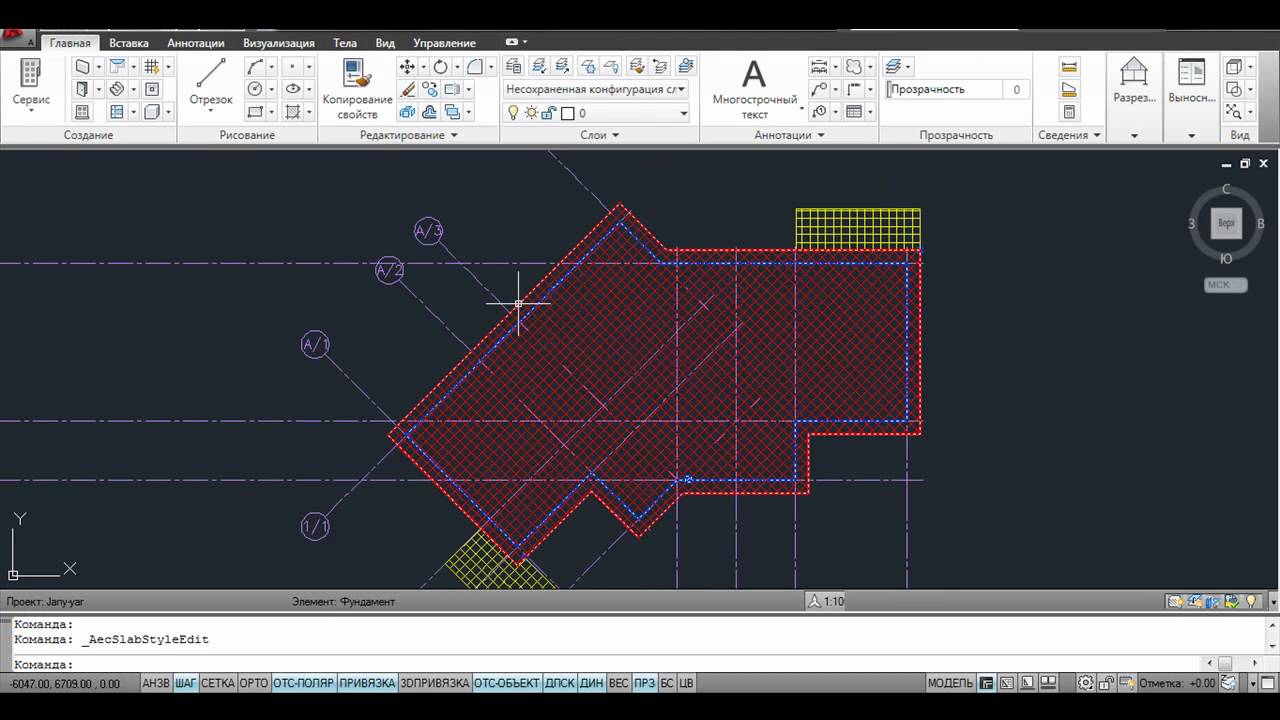Click the linear dimension tool icon
Viewport: 1280px width, 720px height.
(x=819, y=67)
